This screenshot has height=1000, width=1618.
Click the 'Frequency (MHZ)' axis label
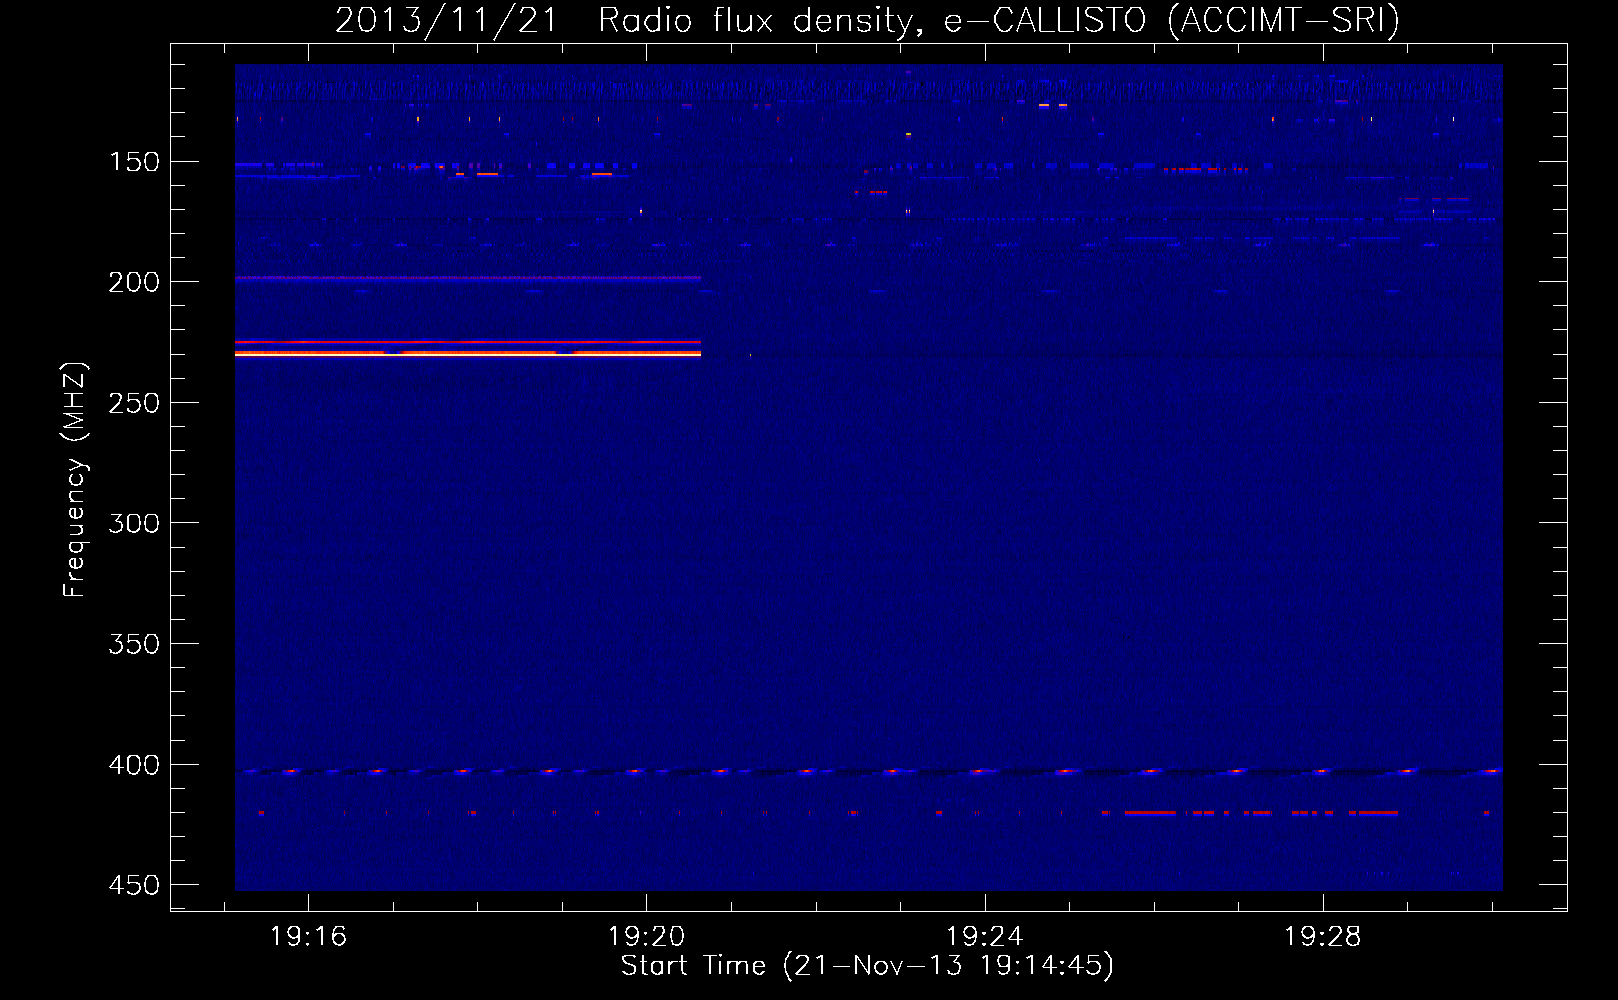[75, 480]
